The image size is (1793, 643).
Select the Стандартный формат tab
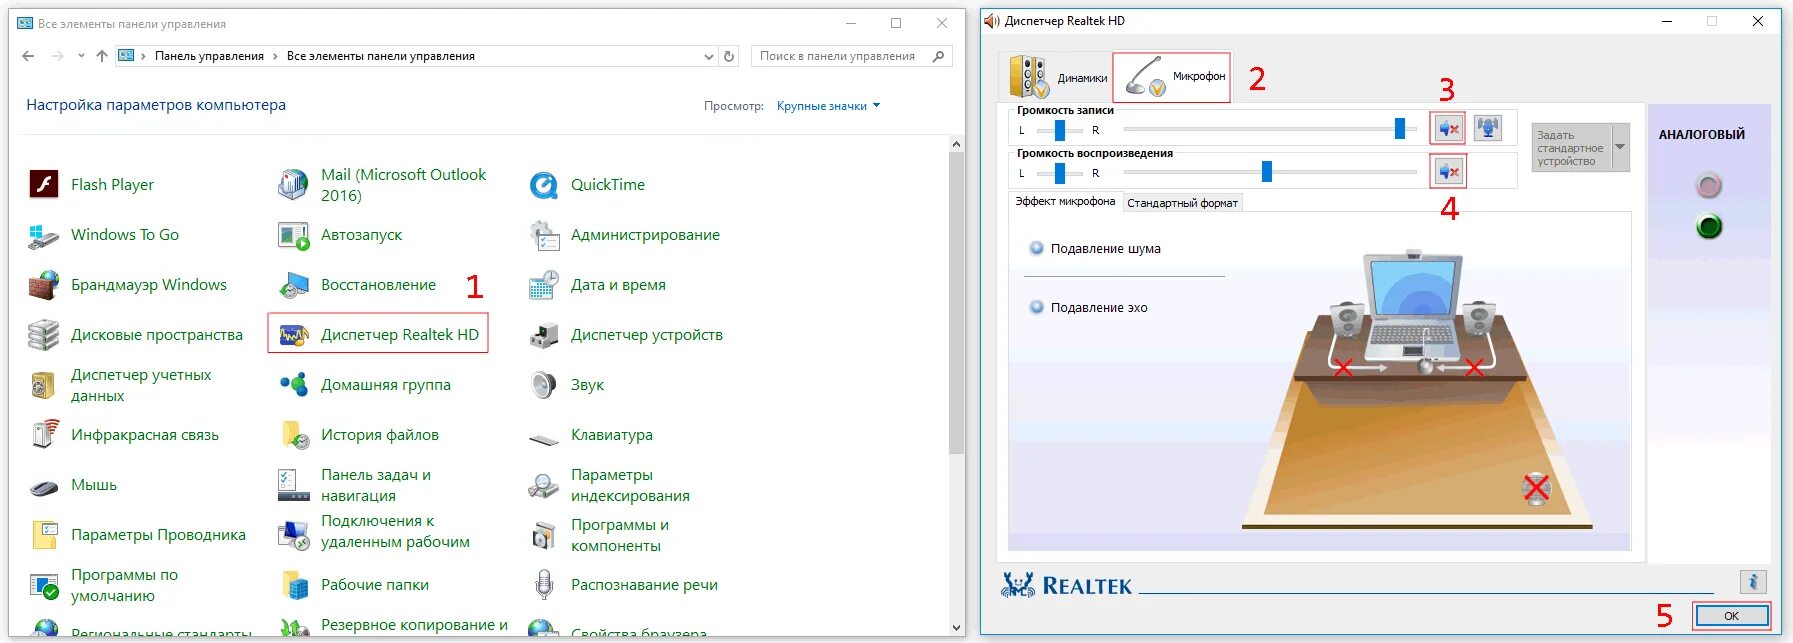[x=1182, y=203]
